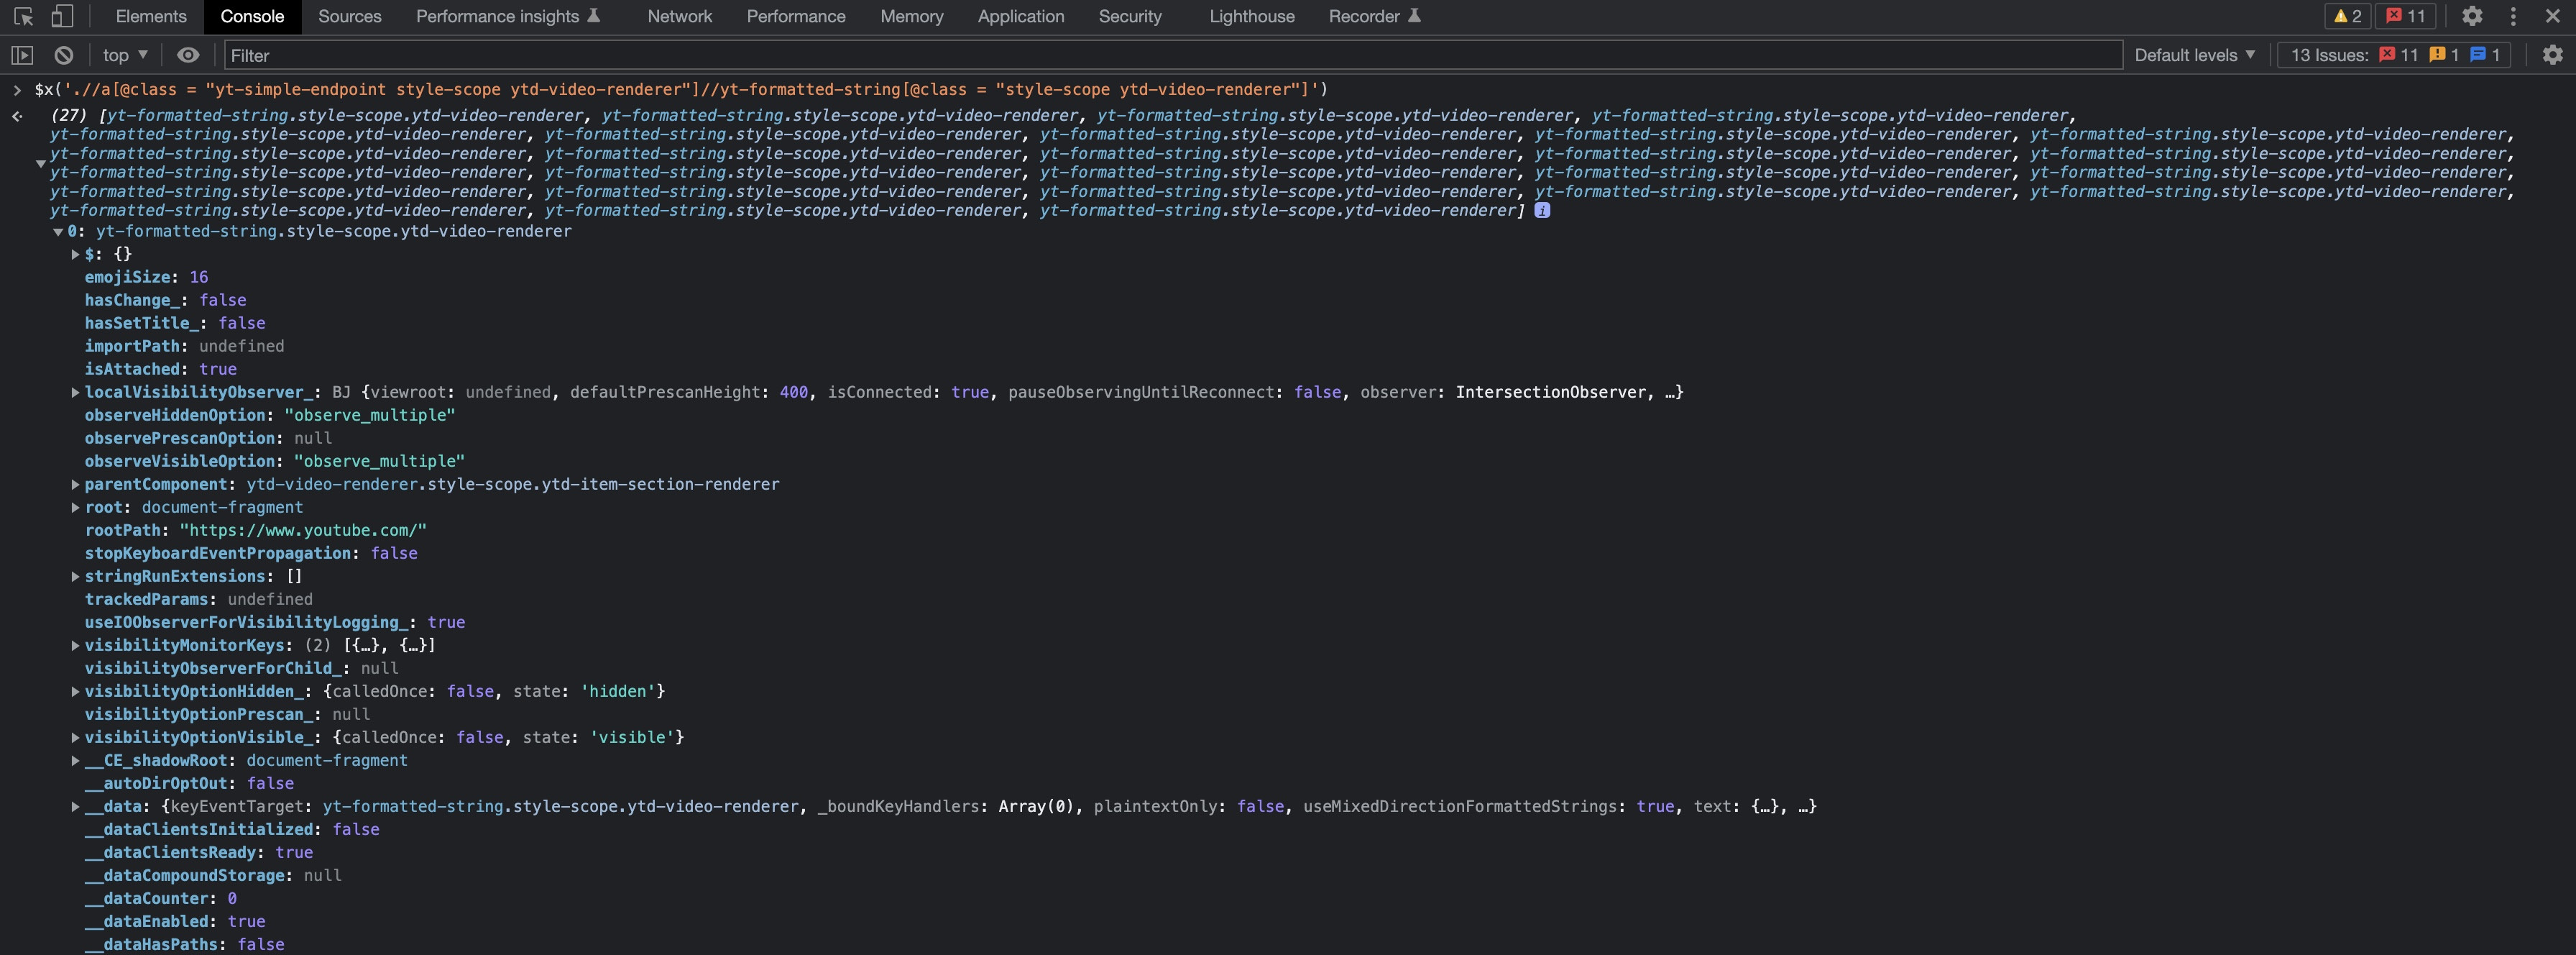This screenshot has height=955, width=2576.
Task: Open the customize DevTools three-dot menu
Action: tap(2513, 16)
